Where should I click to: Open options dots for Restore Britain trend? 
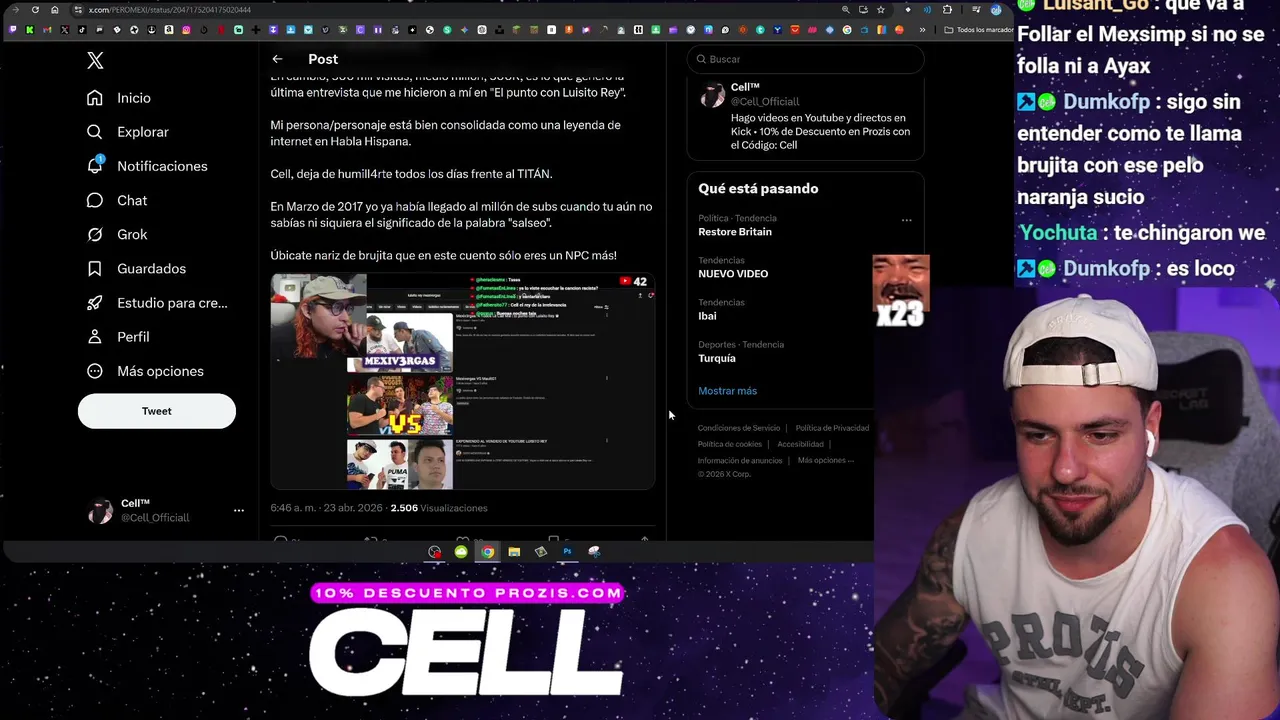point(907,220)
